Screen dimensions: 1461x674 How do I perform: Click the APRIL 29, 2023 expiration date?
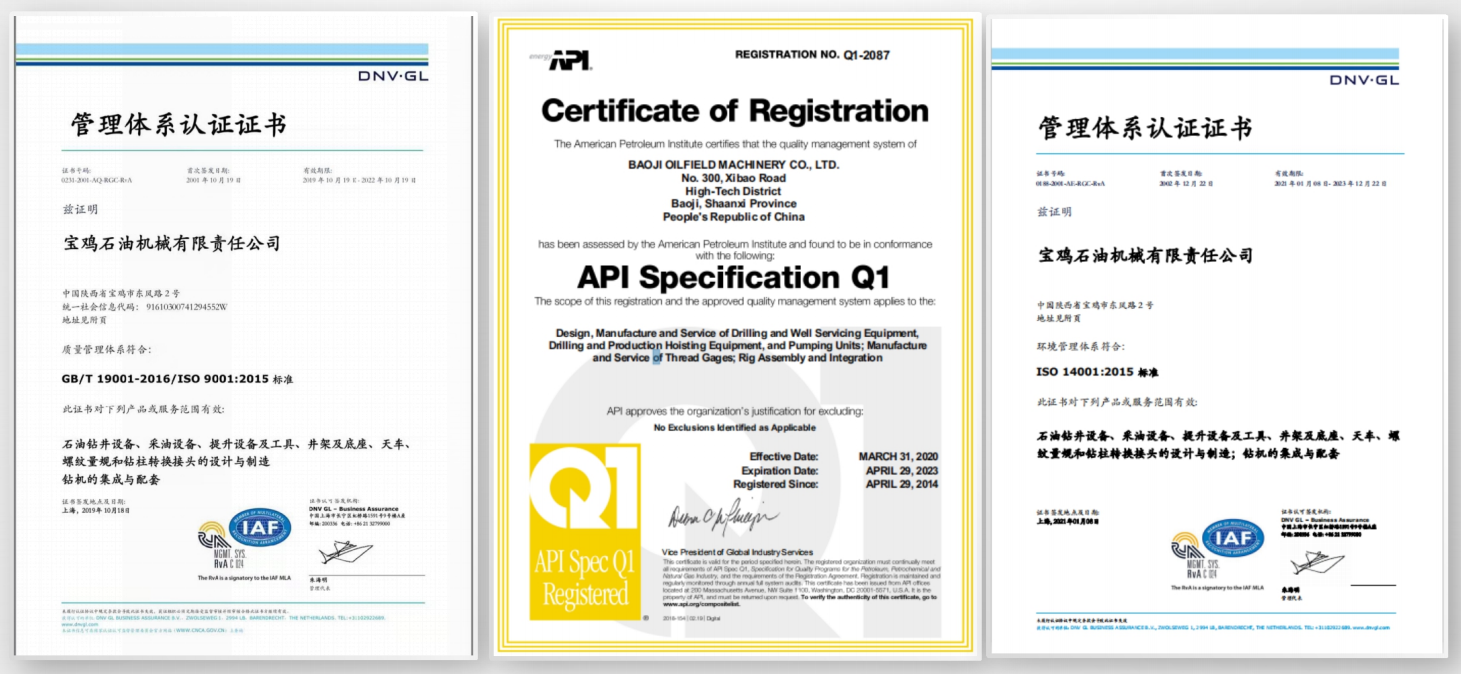[901, 470]
